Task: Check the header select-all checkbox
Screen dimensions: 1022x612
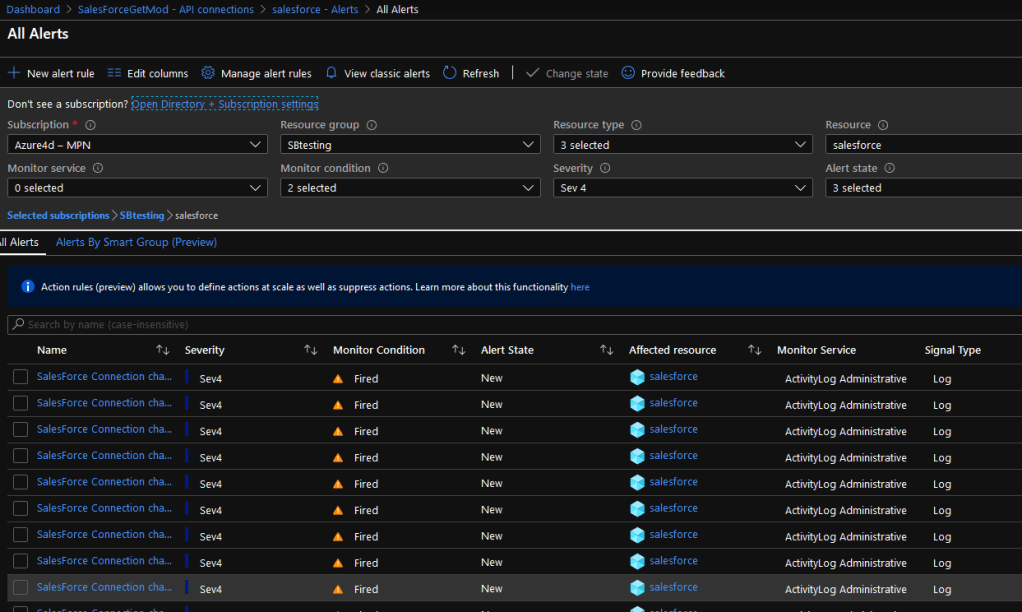Action: tap(20, 350)
